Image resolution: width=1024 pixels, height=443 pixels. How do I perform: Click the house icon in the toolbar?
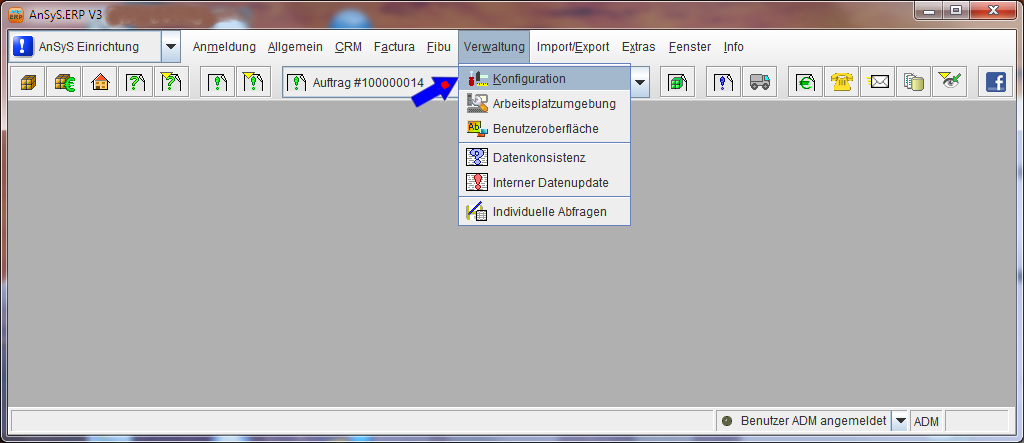pos(100,83)
